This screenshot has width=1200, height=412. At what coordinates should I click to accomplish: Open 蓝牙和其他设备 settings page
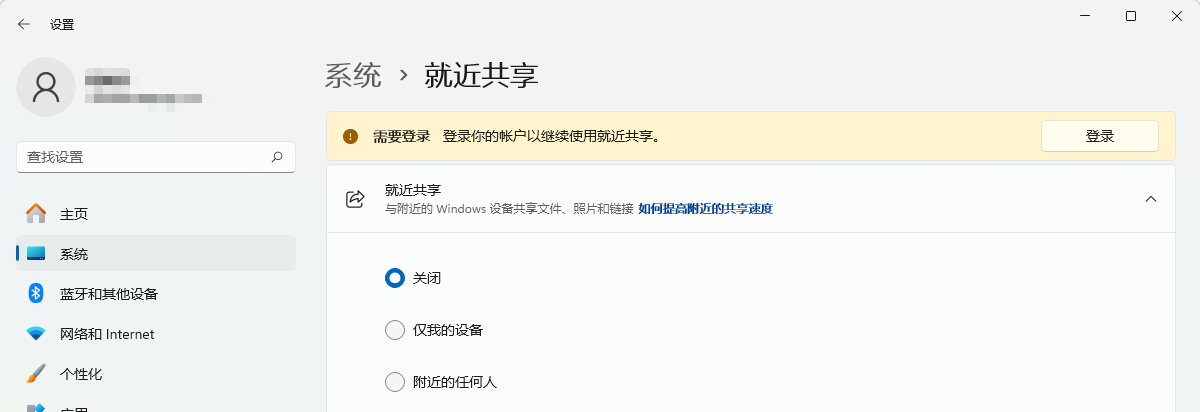tap(156, 294)
